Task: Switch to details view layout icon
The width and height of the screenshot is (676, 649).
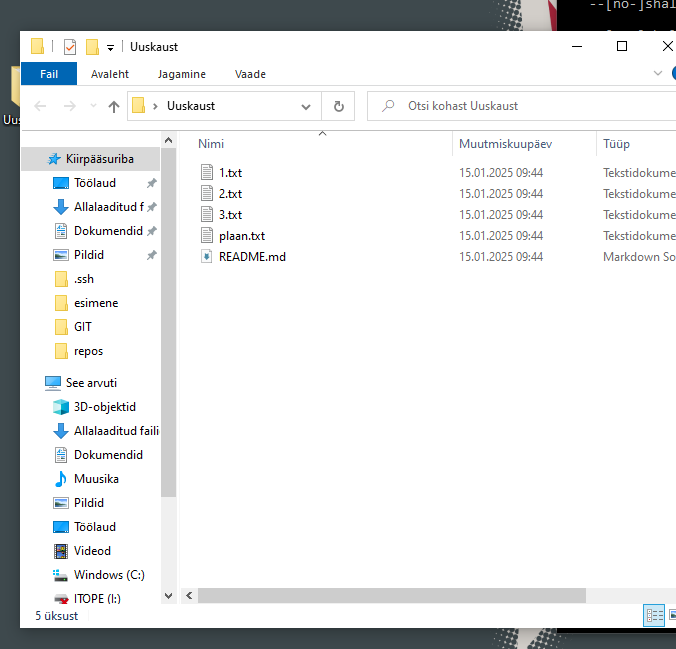Action: point(654,616)
